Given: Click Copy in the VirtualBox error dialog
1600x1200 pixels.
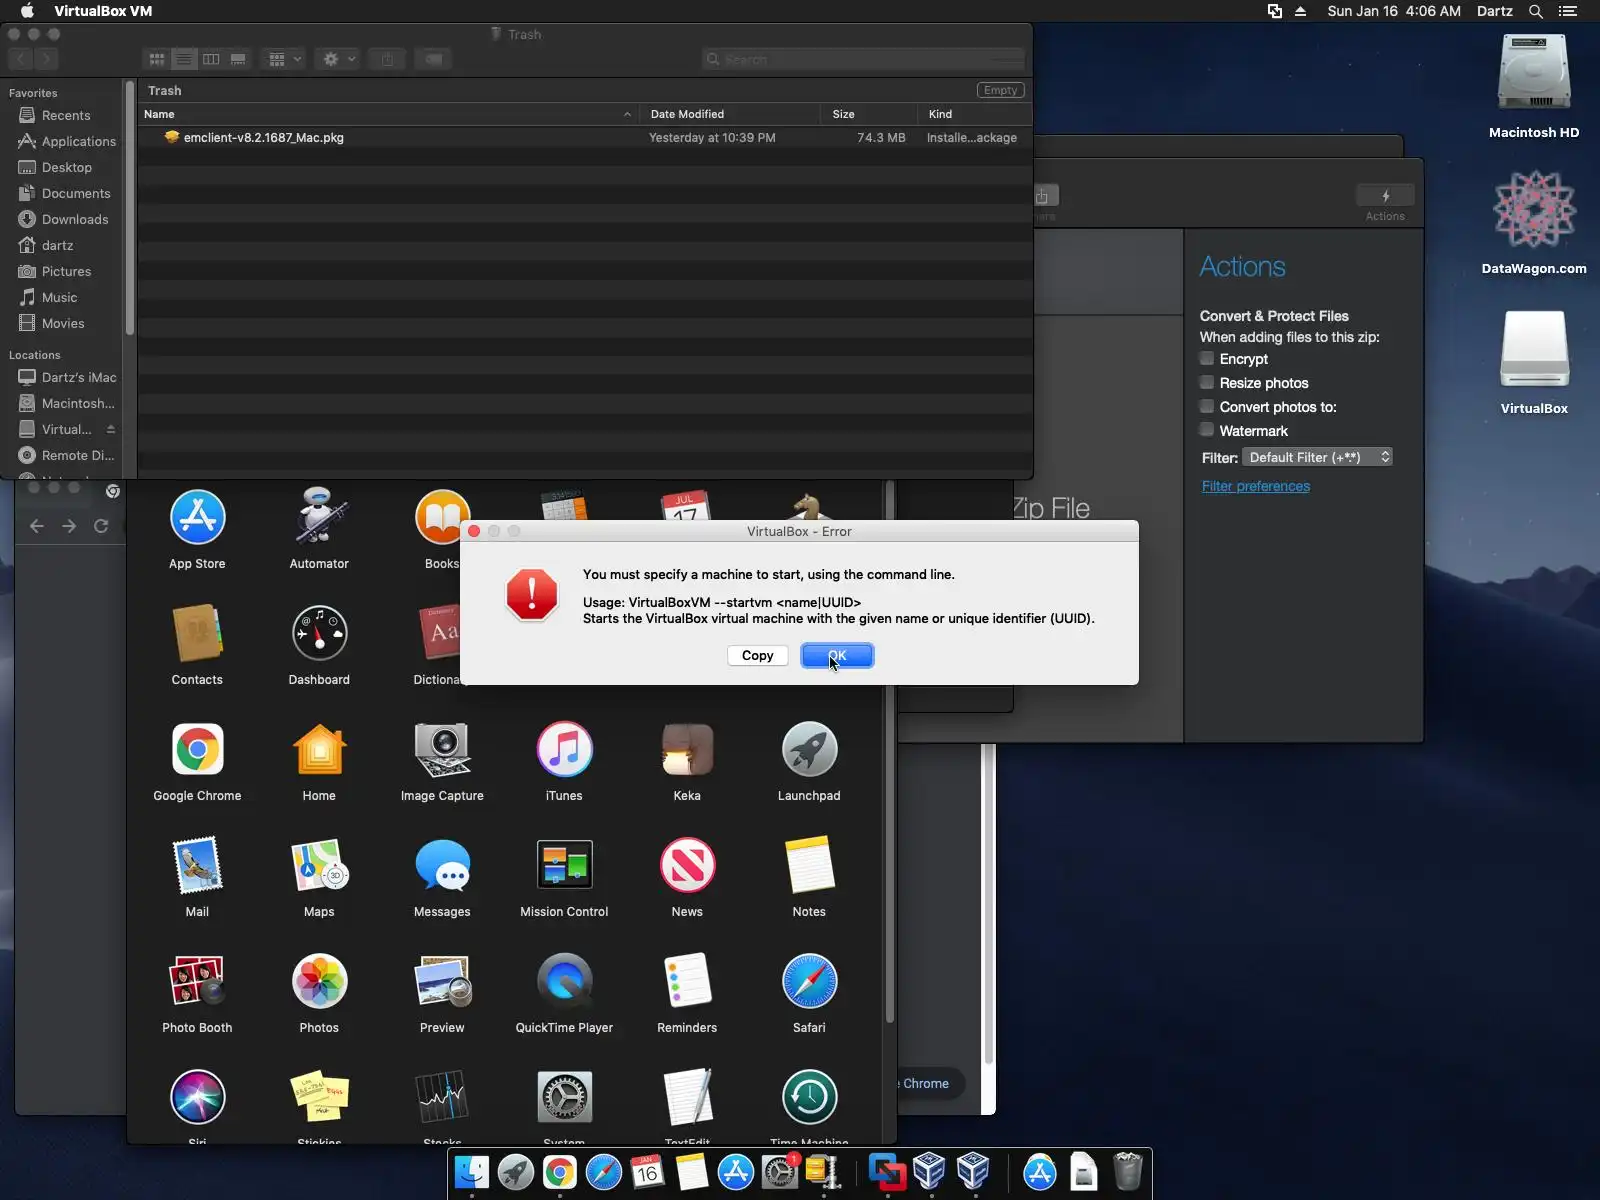Looking at the screenshot, I should click(x=757, y=656).
